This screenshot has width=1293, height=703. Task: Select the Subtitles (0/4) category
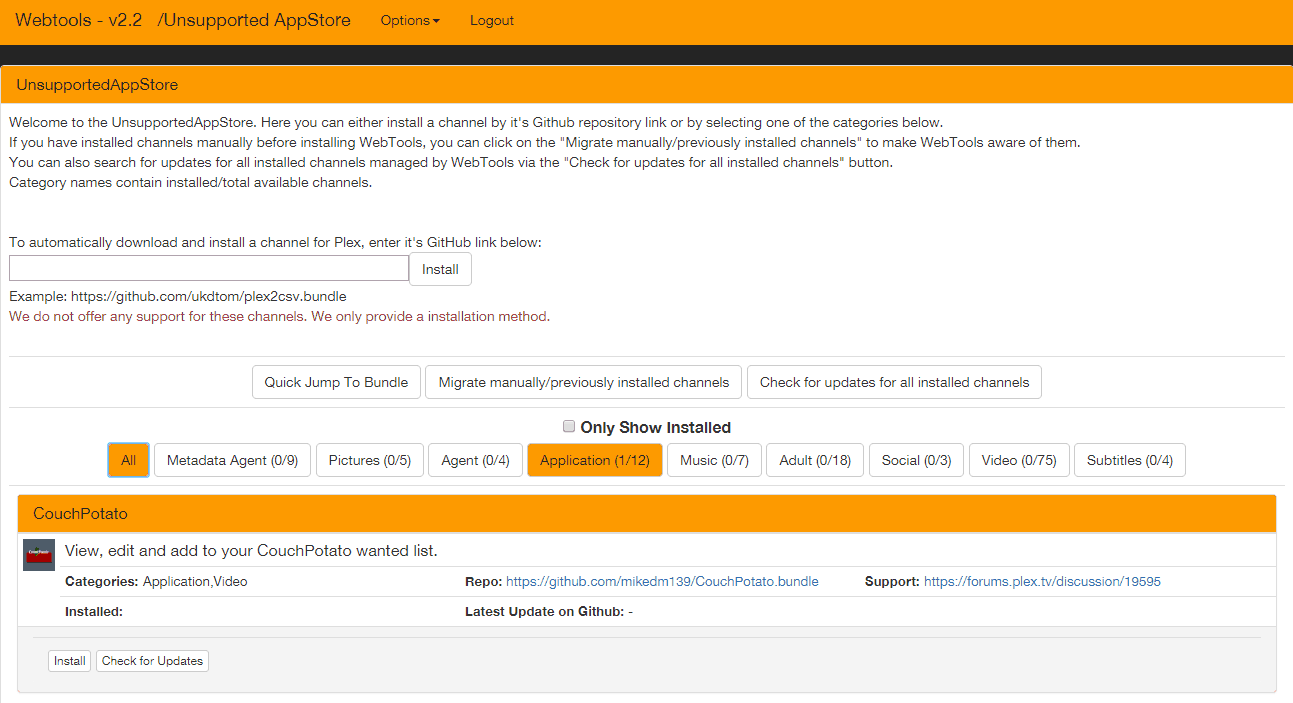coord(1130,460)
